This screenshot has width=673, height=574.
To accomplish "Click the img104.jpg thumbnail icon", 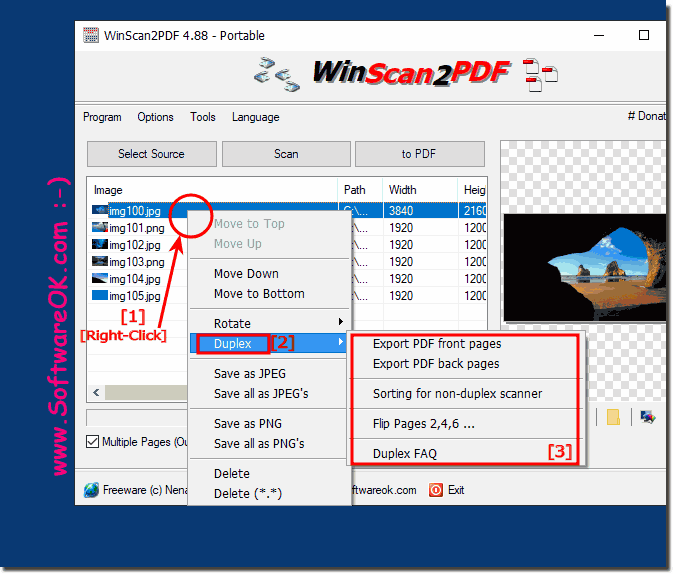I will click(100, 278).
